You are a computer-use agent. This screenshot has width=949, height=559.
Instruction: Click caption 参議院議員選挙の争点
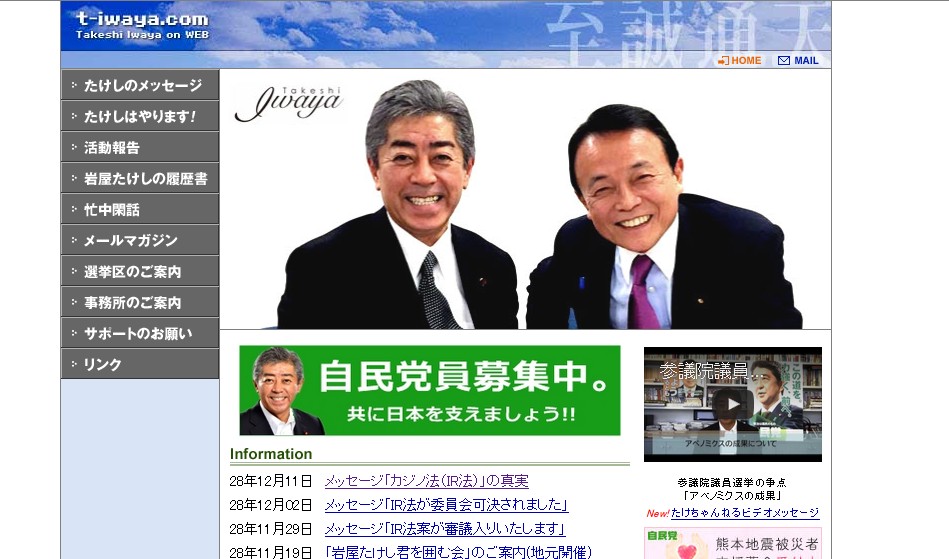[732, 482]
